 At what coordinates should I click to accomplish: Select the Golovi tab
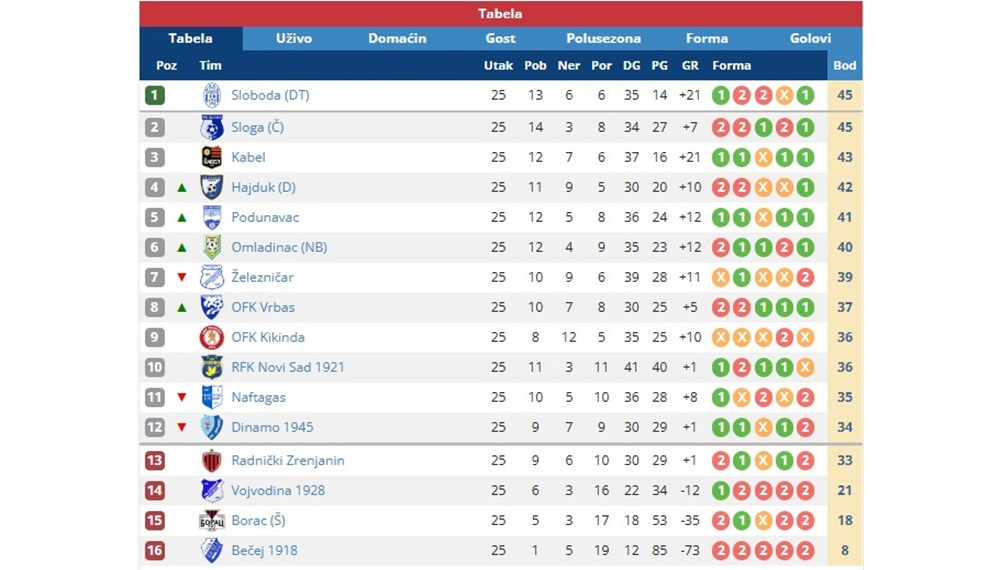click(810, 38)
